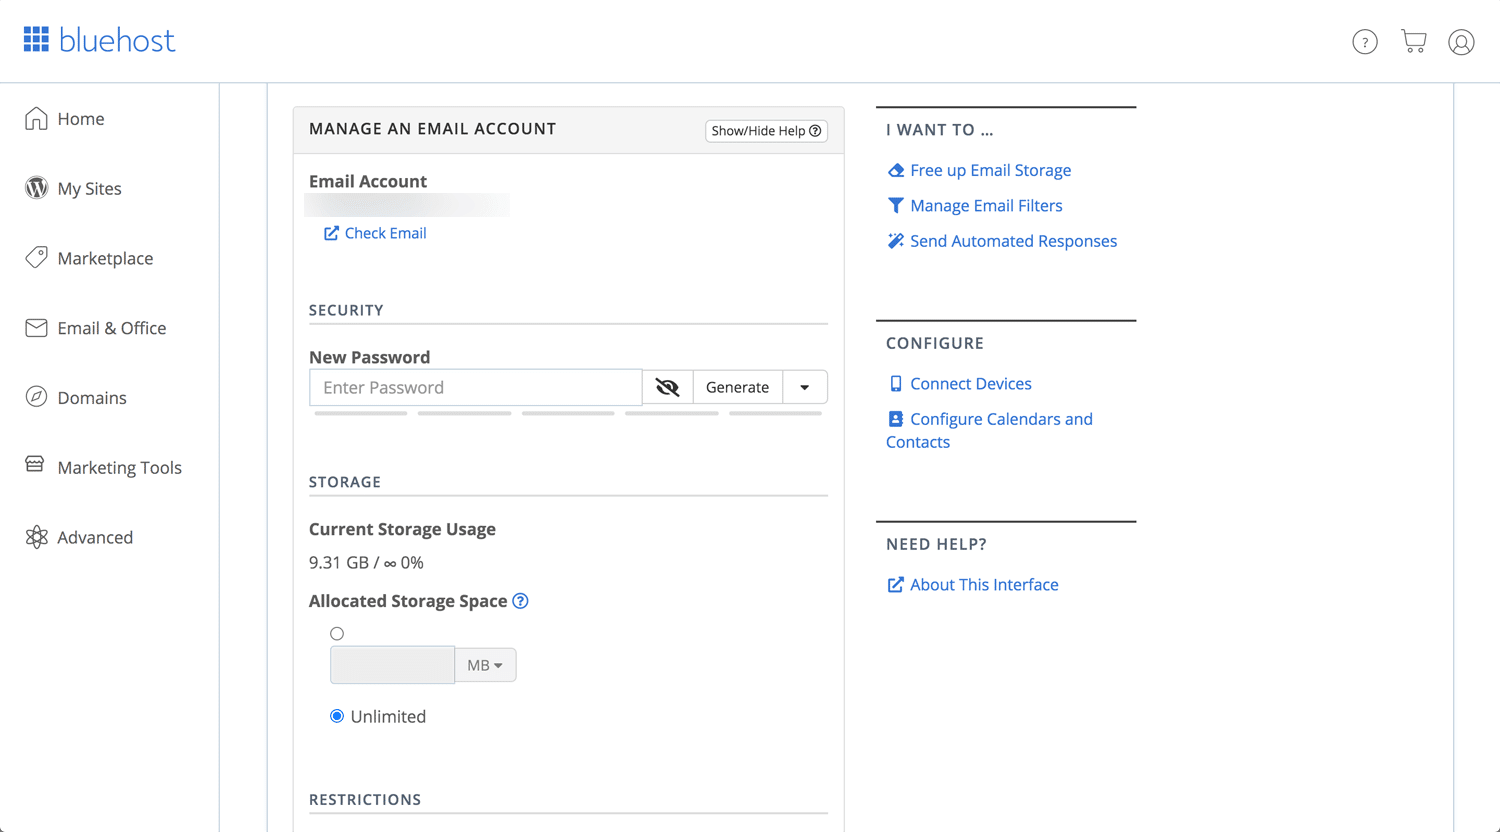Click the bluehost grid logo icon
This screenshot has width=1500, height=832.
36,39
